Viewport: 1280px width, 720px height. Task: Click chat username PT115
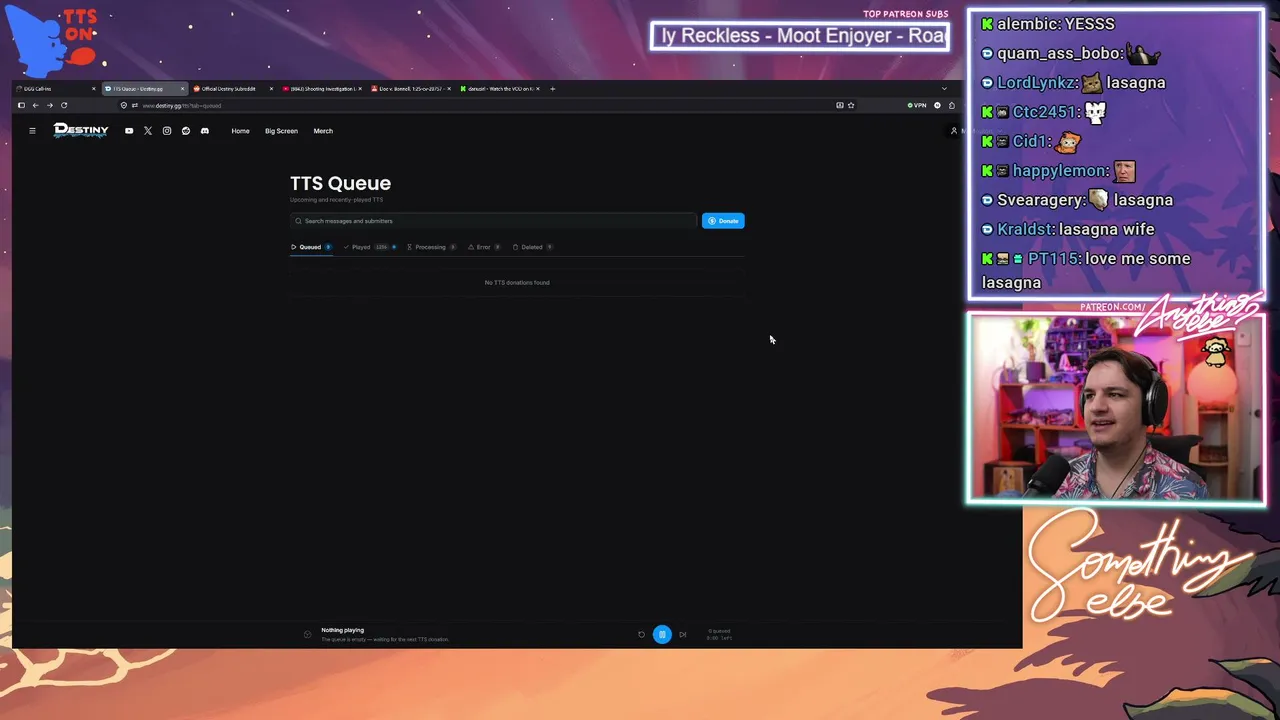coord(1053,259)
